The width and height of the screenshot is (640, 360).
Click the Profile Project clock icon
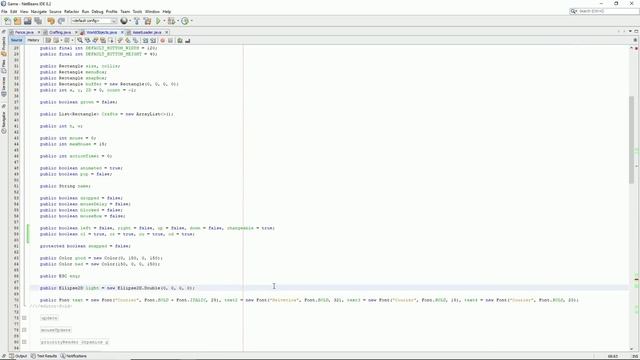tap(185, 21)
